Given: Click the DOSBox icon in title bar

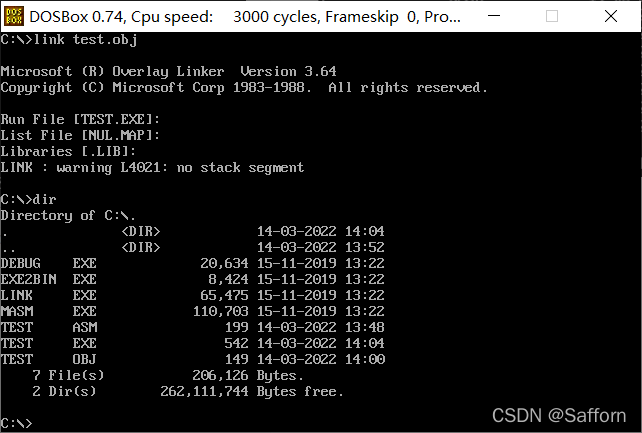Looking at the screenshot, I should 14,16.
